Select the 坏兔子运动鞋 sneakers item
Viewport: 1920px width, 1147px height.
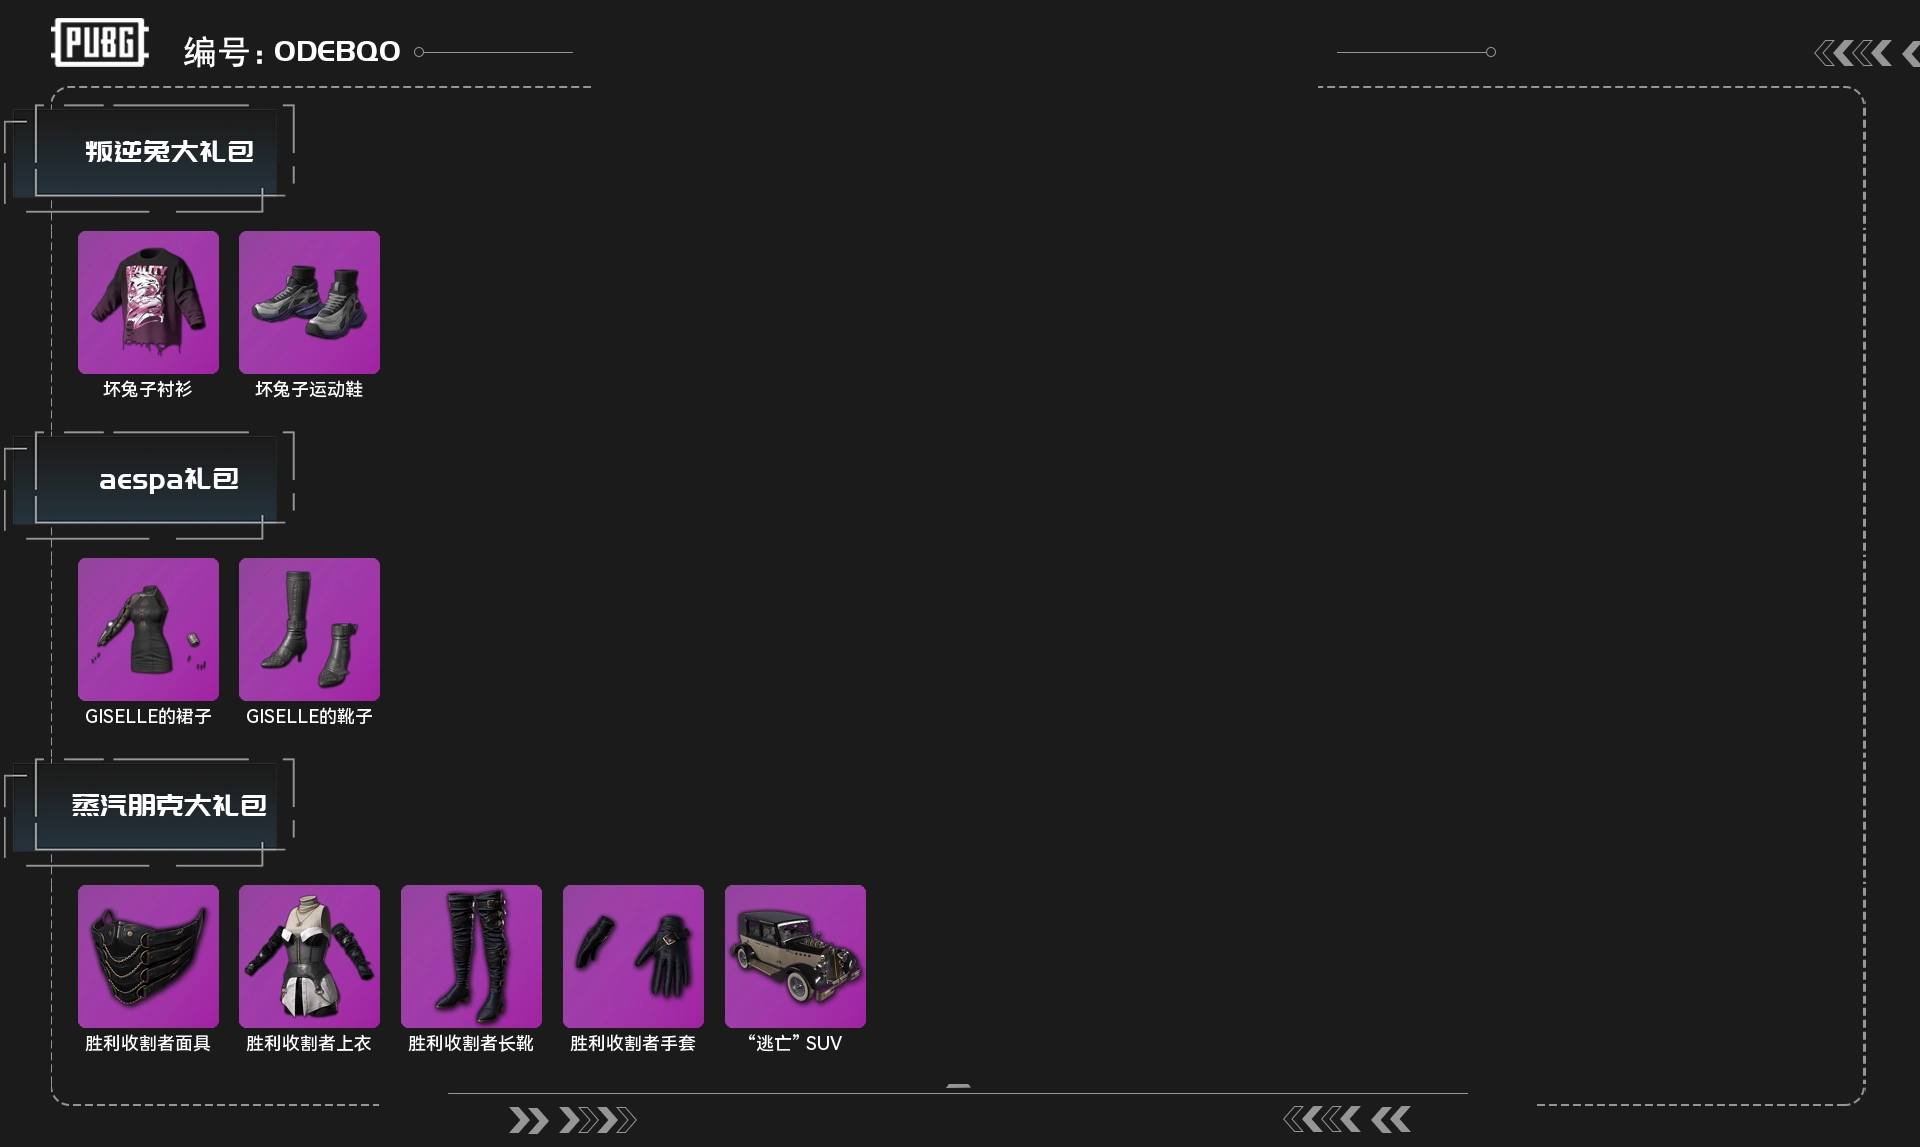309,302
